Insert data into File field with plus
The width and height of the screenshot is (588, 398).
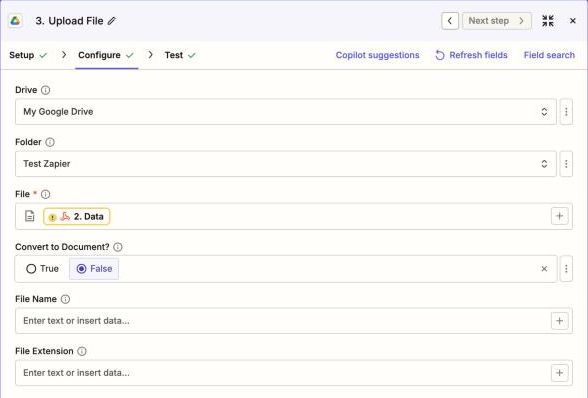560,216
